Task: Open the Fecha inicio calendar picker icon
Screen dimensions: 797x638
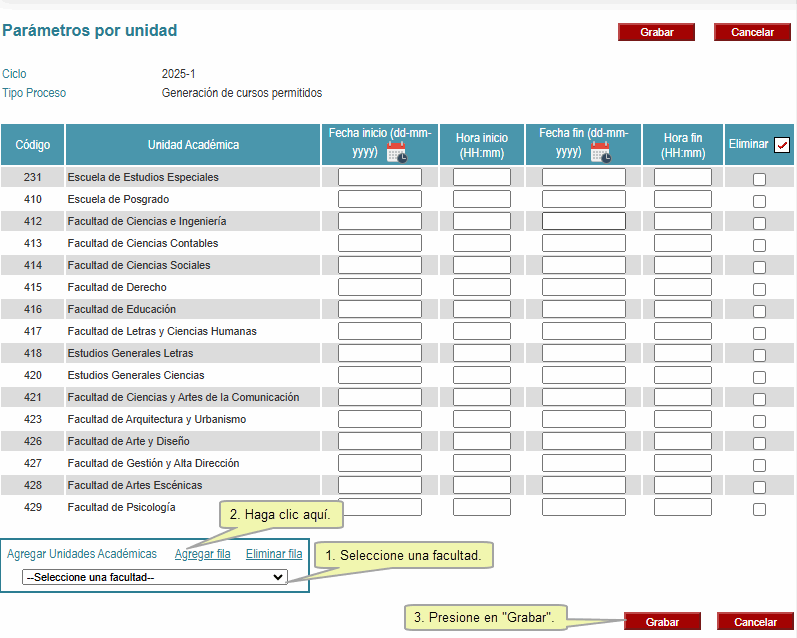Action: (397, 152)
